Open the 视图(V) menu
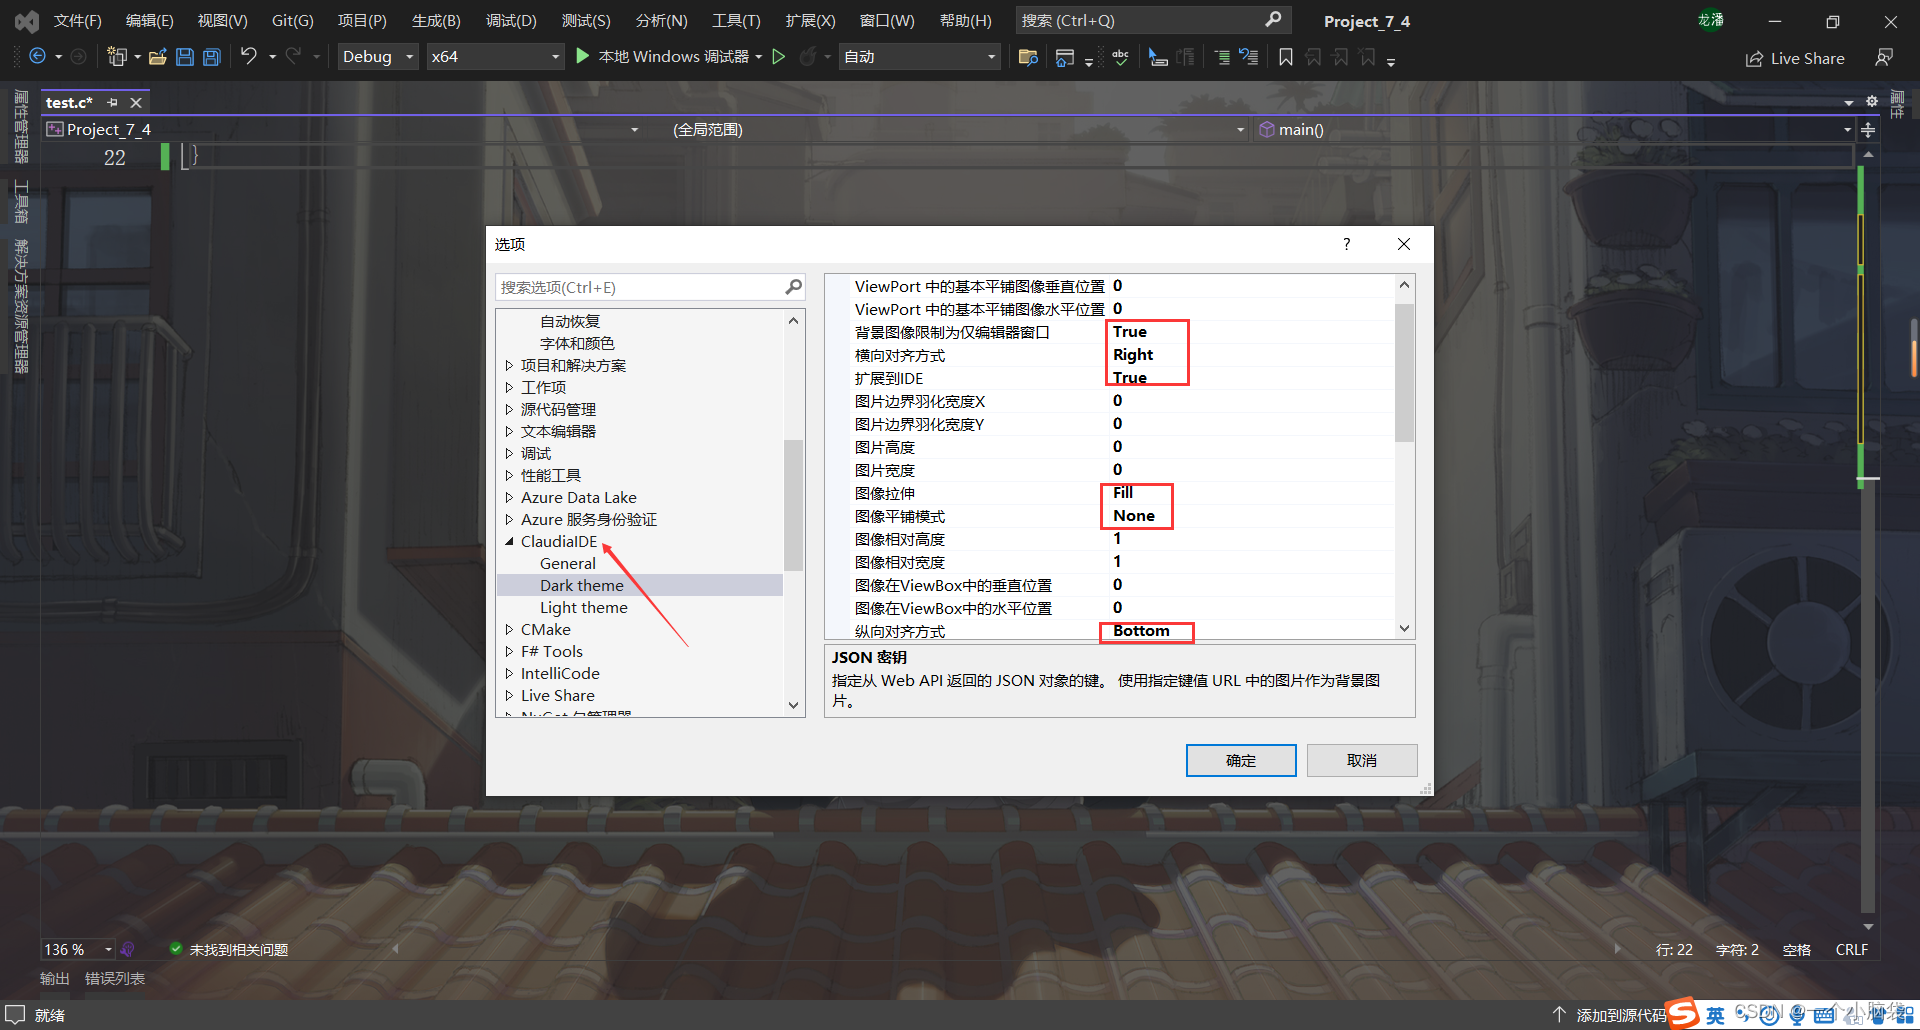 [222, 20]
